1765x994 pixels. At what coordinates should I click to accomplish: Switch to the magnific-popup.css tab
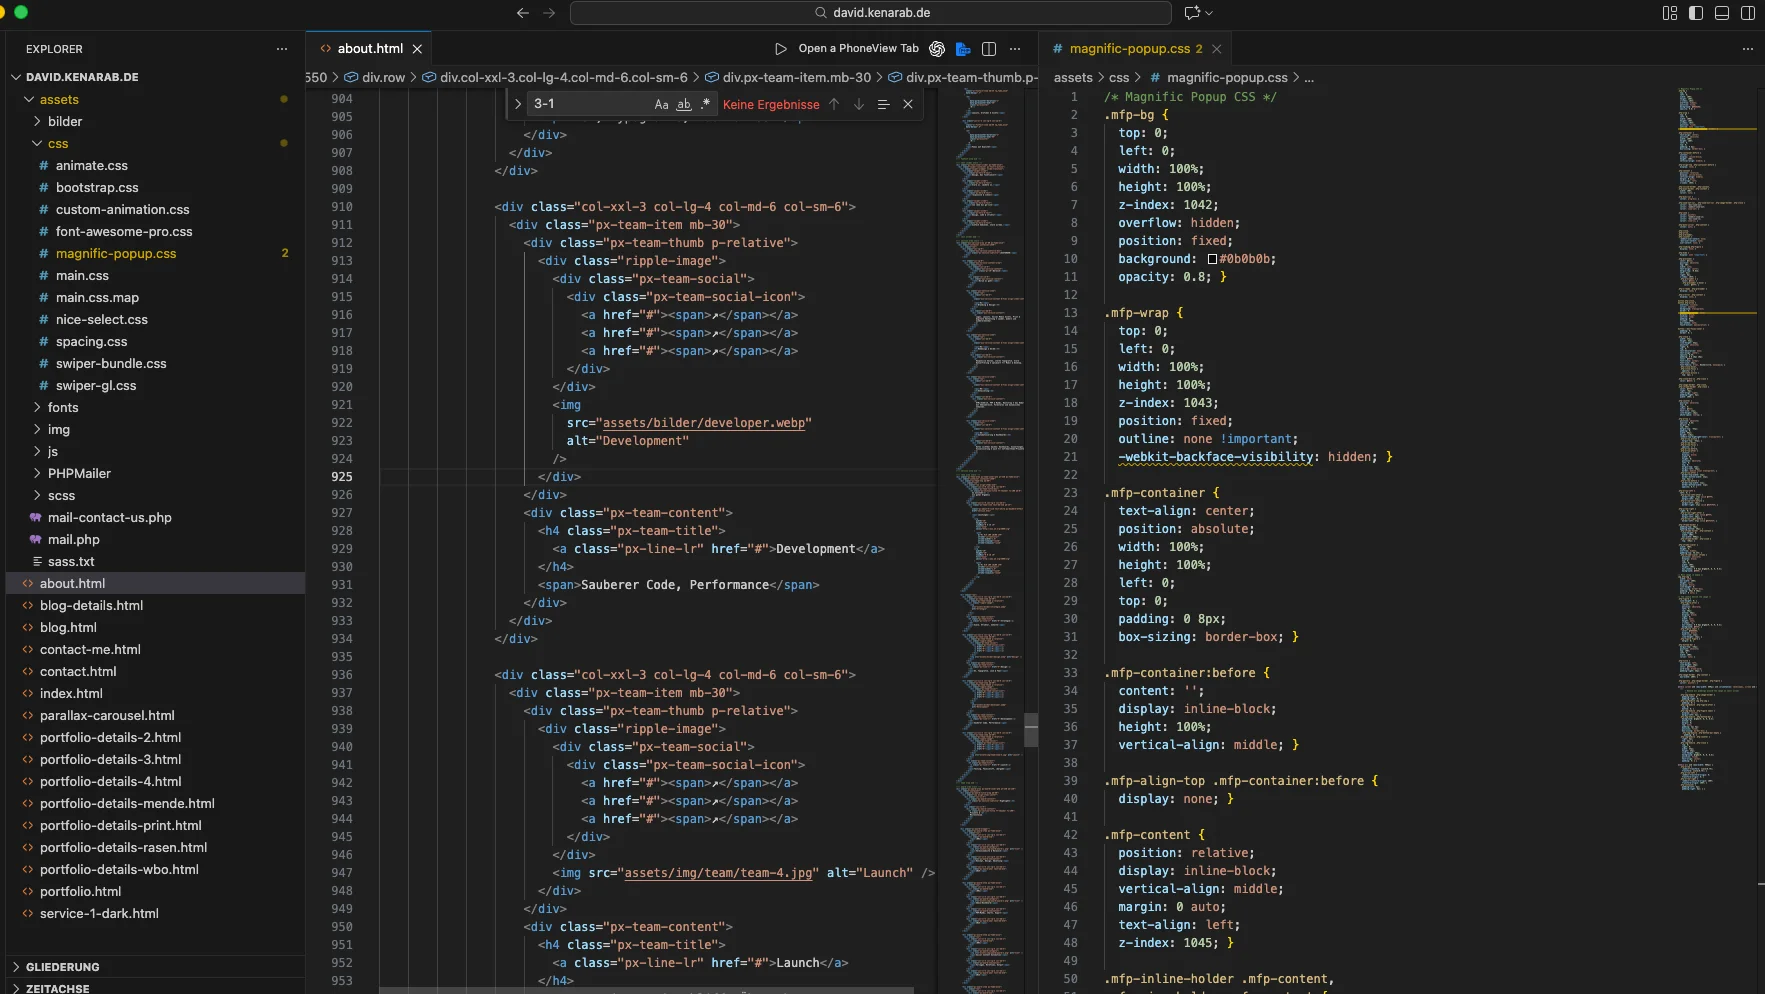tap(1129, 49)
